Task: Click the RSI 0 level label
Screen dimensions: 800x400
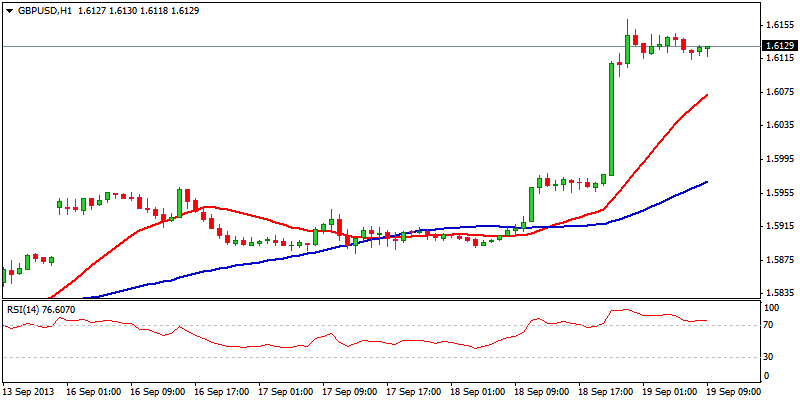Action: [x=767, y=376]
